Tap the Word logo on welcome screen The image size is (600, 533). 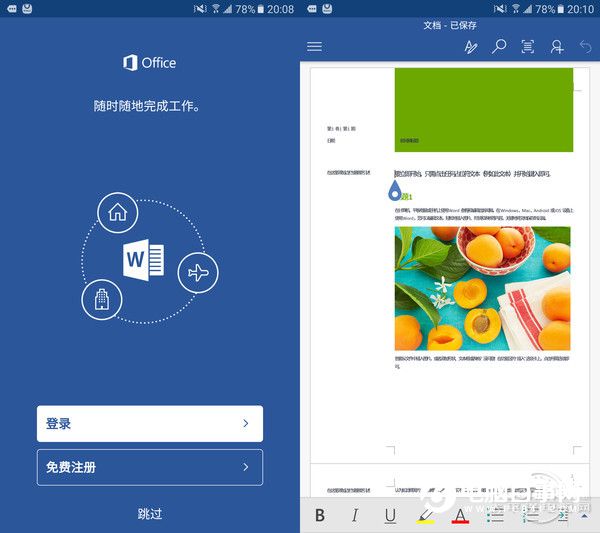pyautogui.click(x=143, y=260)
